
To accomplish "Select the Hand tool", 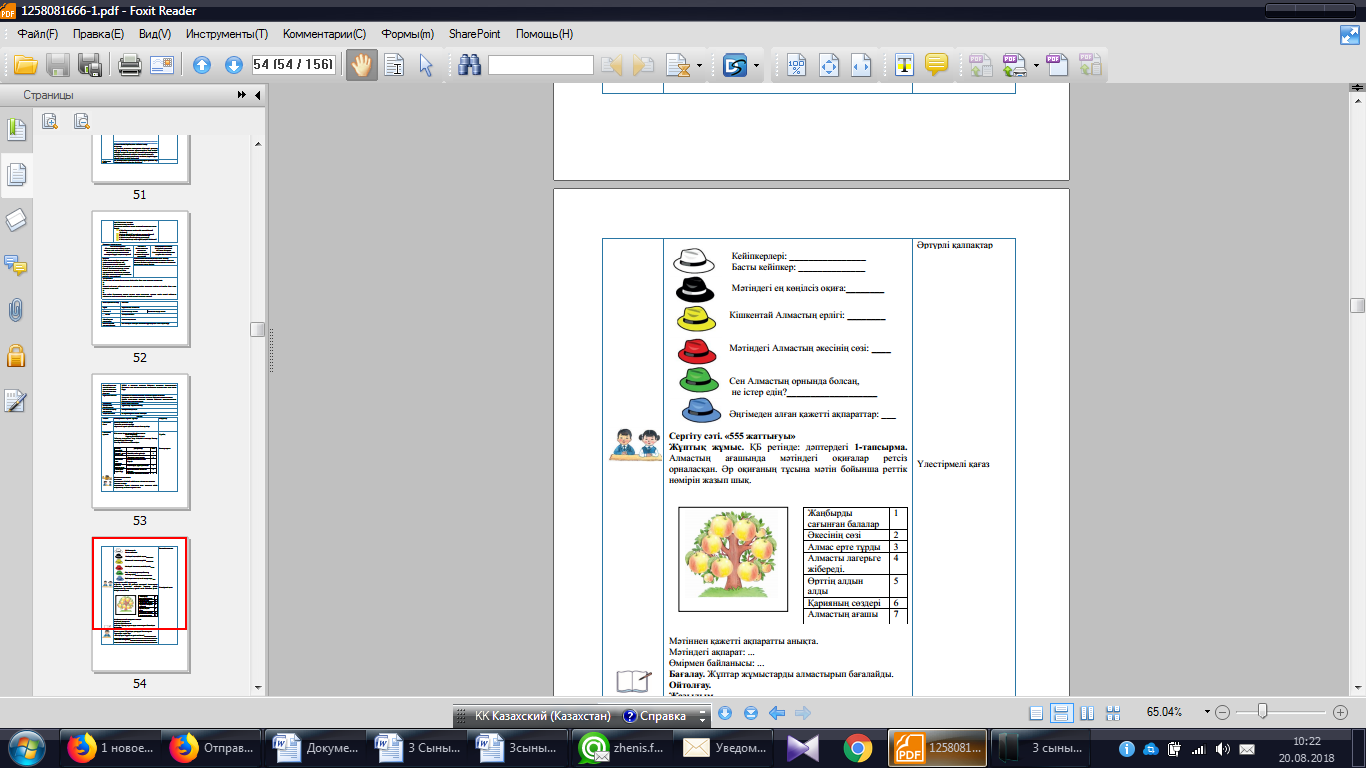I will click(x=362, y=65).
